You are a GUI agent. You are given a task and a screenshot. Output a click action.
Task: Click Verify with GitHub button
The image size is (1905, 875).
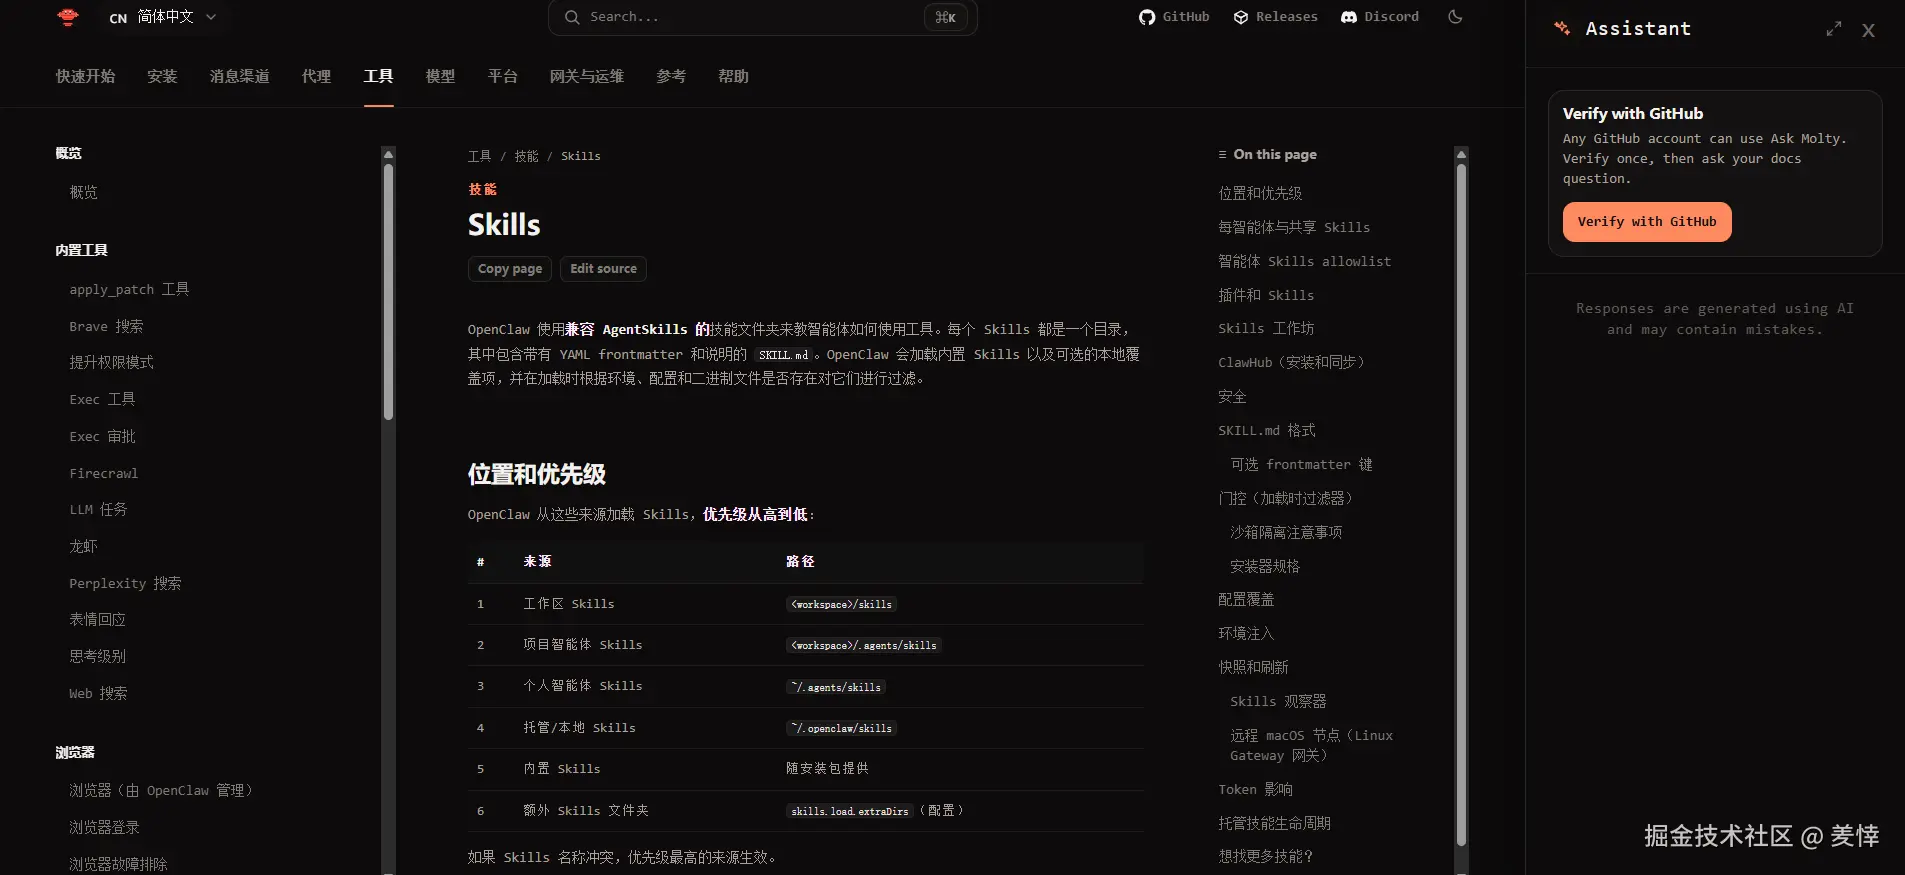click(1647, 222)
